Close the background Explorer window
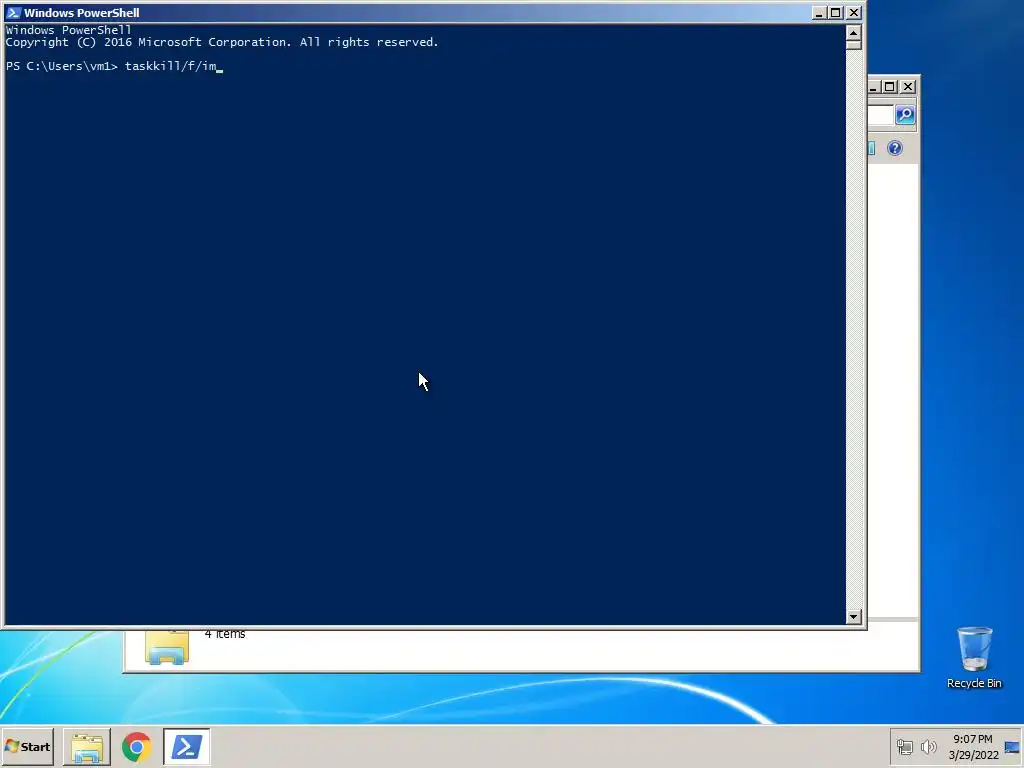1024x768 pixels. tap(908, 86)
